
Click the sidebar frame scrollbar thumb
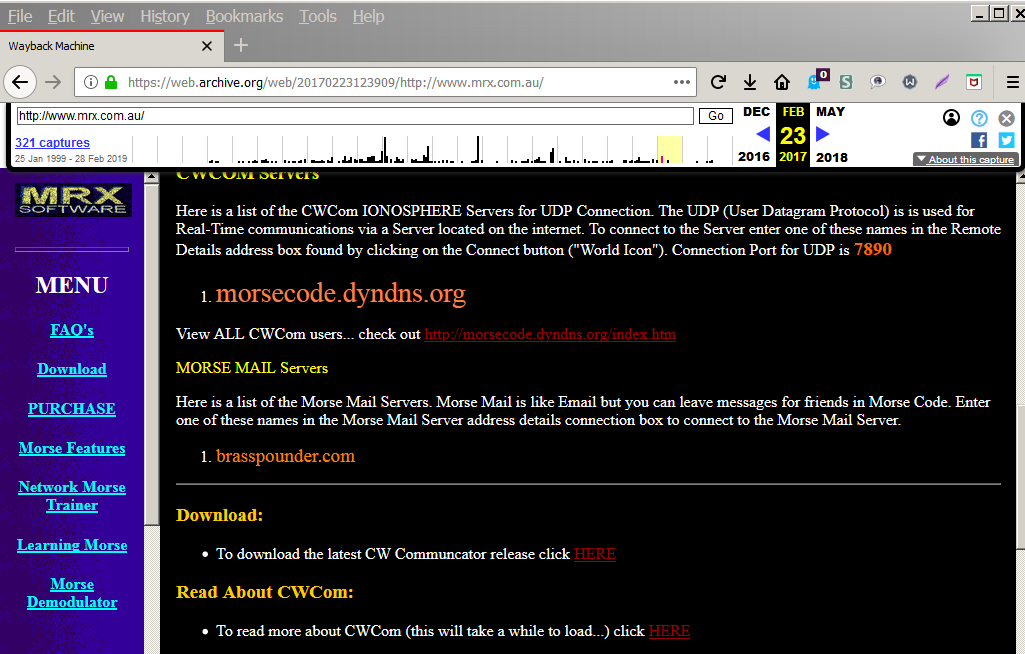[x=152, y=354]
